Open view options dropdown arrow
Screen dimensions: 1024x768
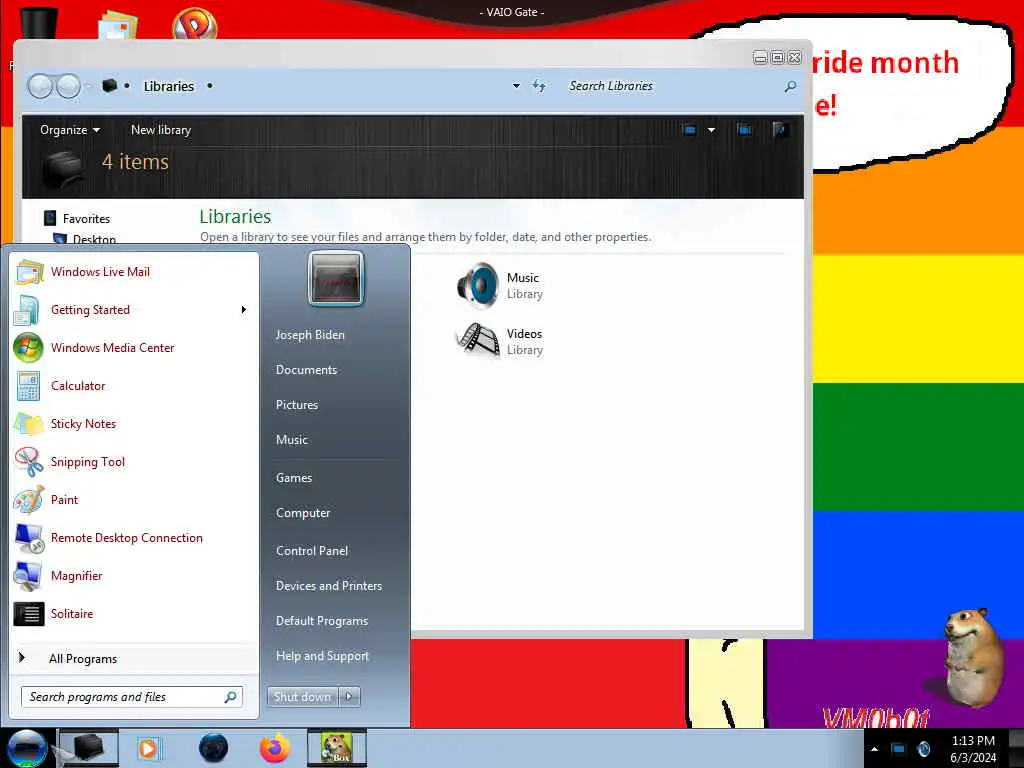pyautogui.click(x=711, y=130)
